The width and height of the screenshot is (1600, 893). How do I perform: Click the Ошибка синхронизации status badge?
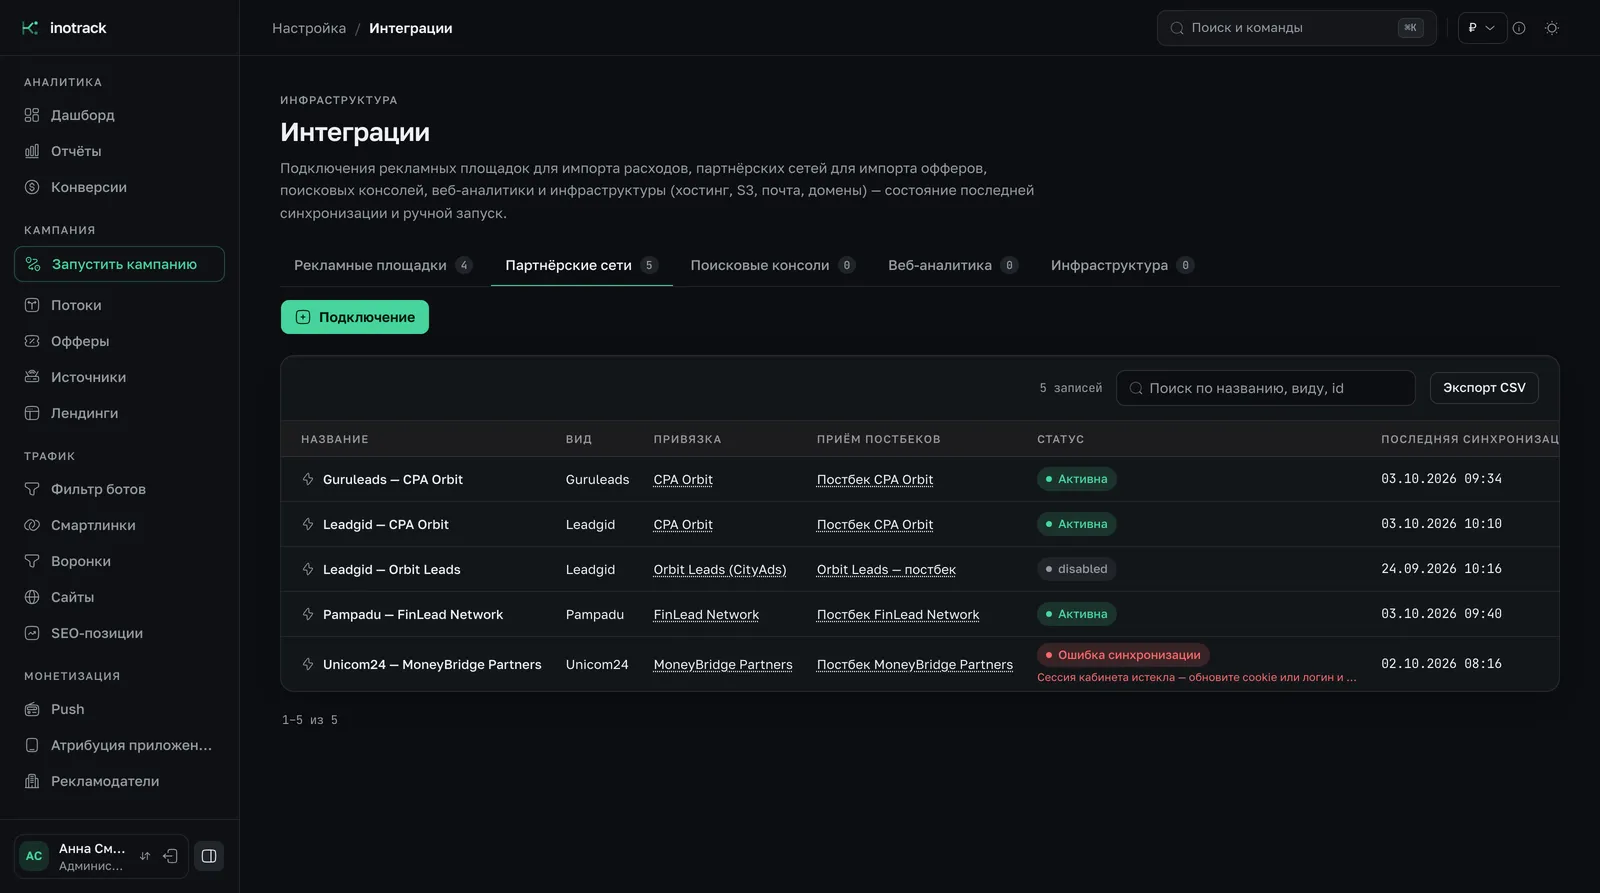click(x=1123, y=655)
